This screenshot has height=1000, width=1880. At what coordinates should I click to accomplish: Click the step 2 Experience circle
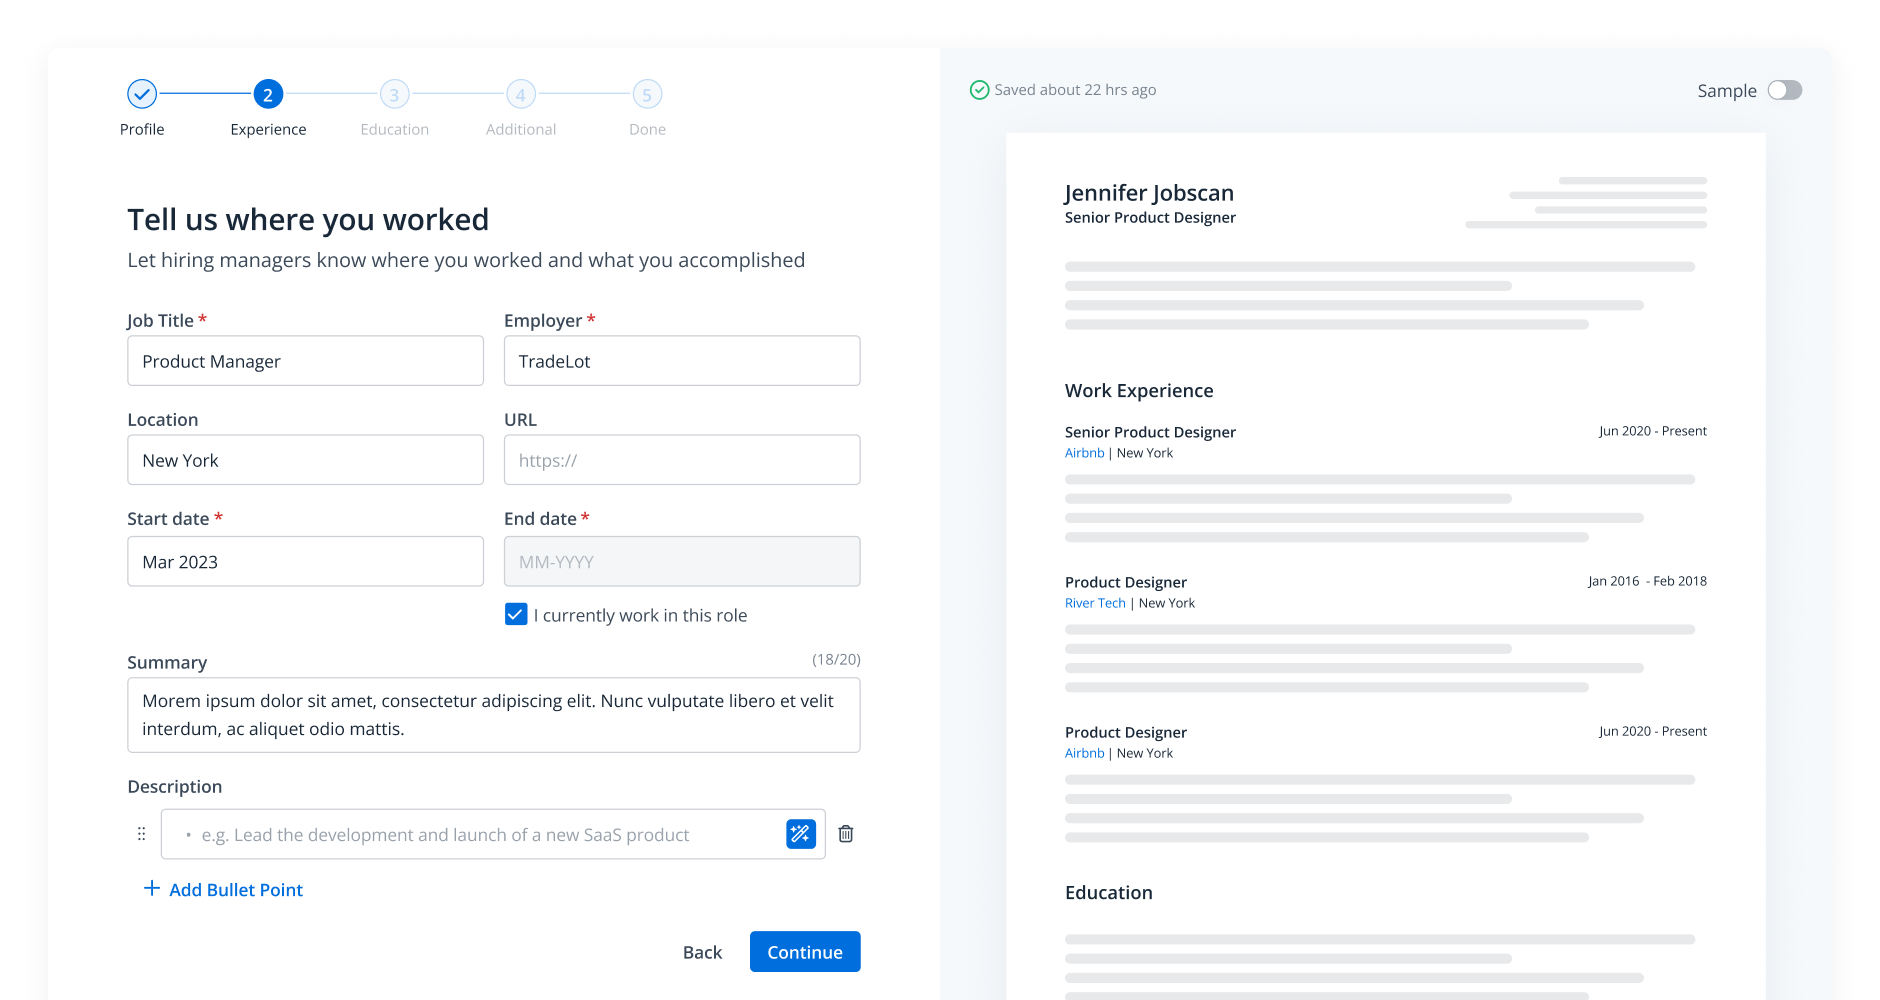[268, 94]
